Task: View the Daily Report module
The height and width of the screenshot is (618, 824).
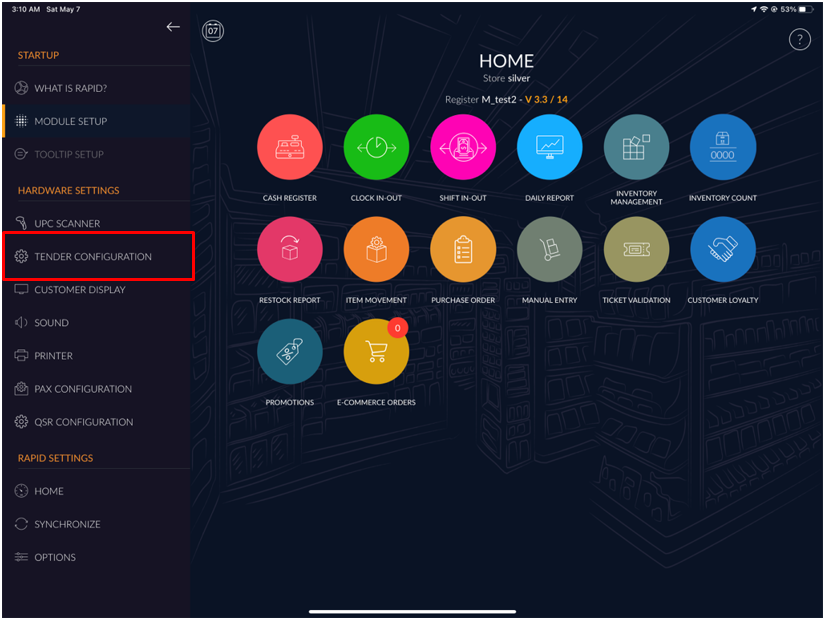Action: click(549, 148)
